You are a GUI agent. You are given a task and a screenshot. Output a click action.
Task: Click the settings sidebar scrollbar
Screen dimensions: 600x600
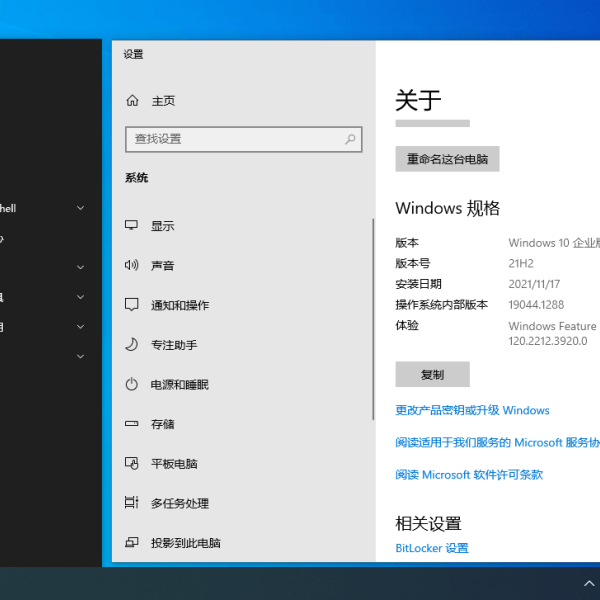pos(373,320)
